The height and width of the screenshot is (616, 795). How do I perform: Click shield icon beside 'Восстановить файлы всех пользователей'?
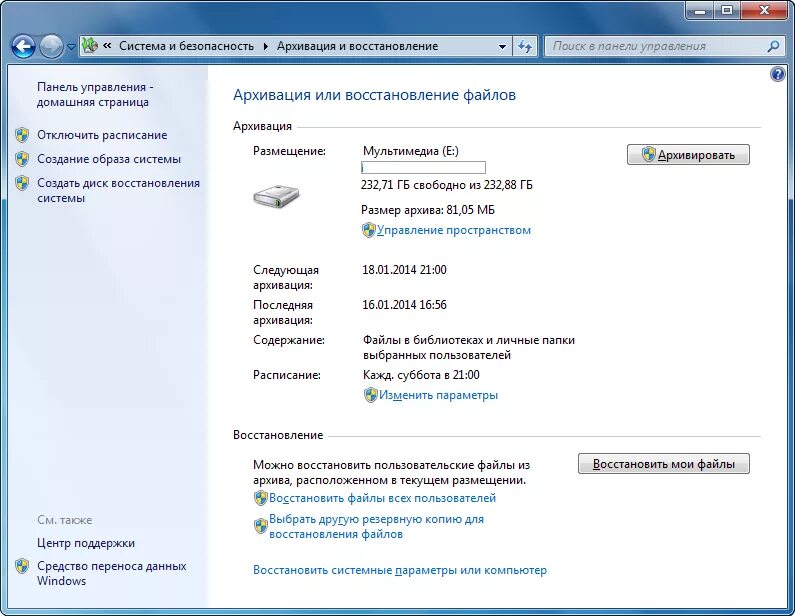[261, 498]
